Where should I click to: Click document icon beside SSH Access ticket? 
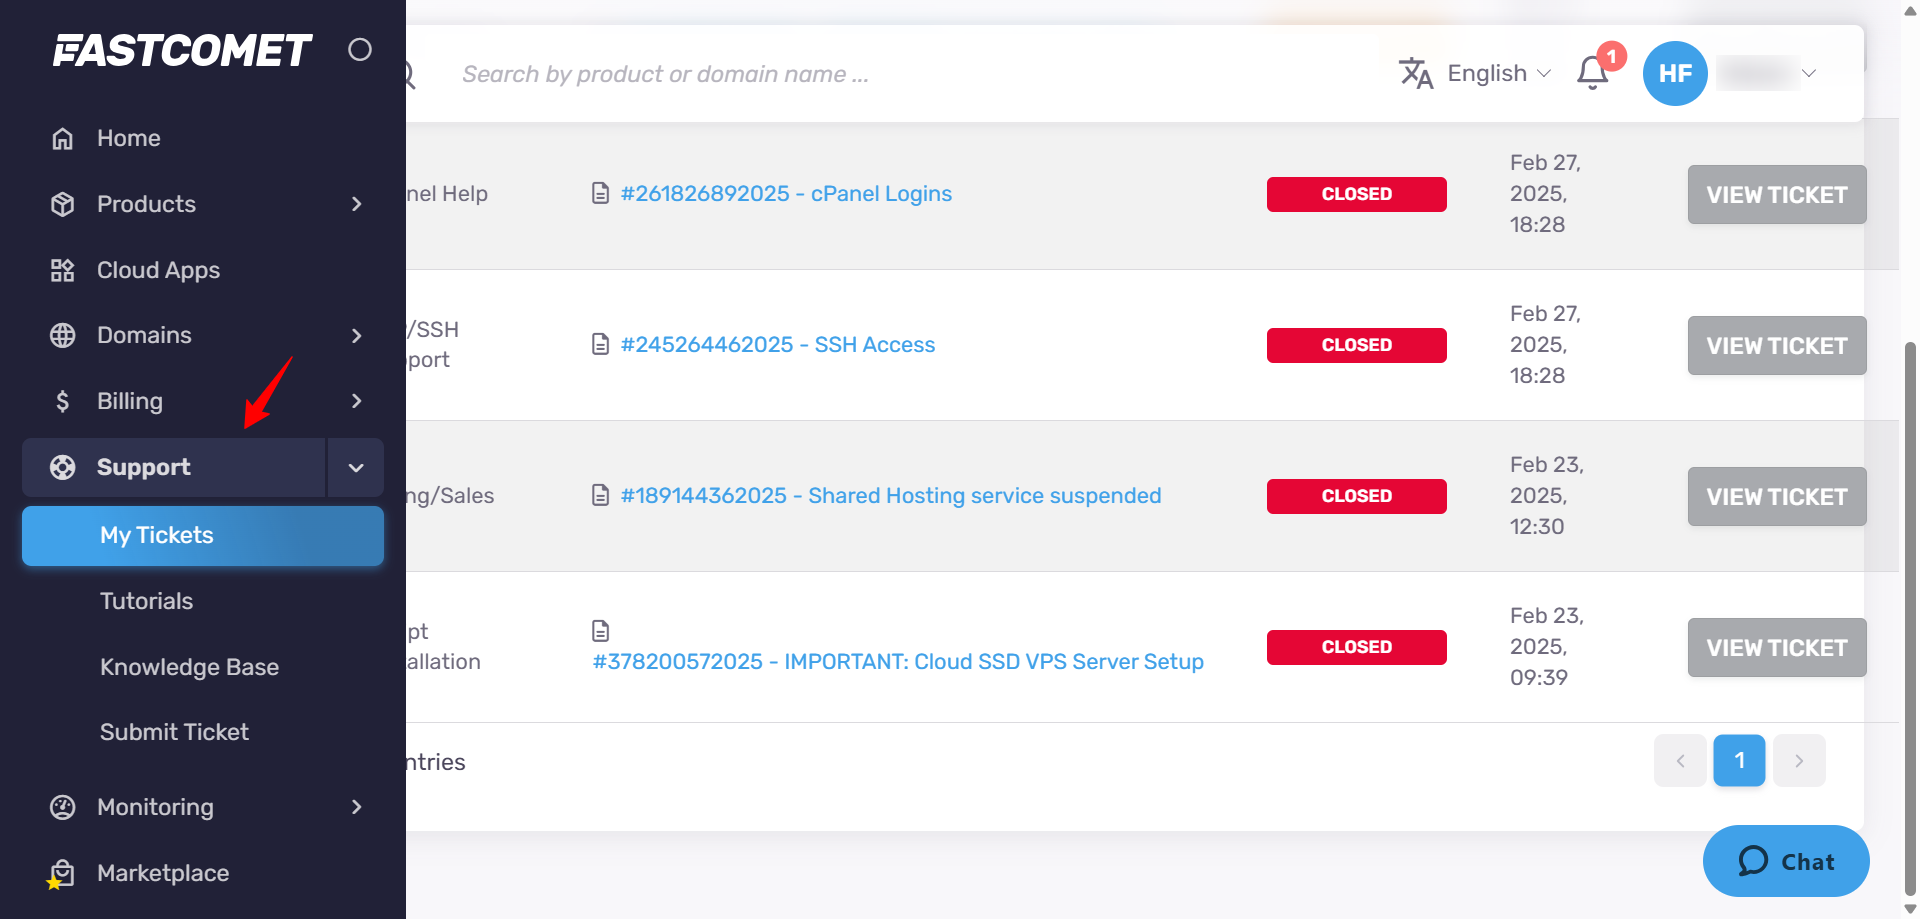point(600,344)
